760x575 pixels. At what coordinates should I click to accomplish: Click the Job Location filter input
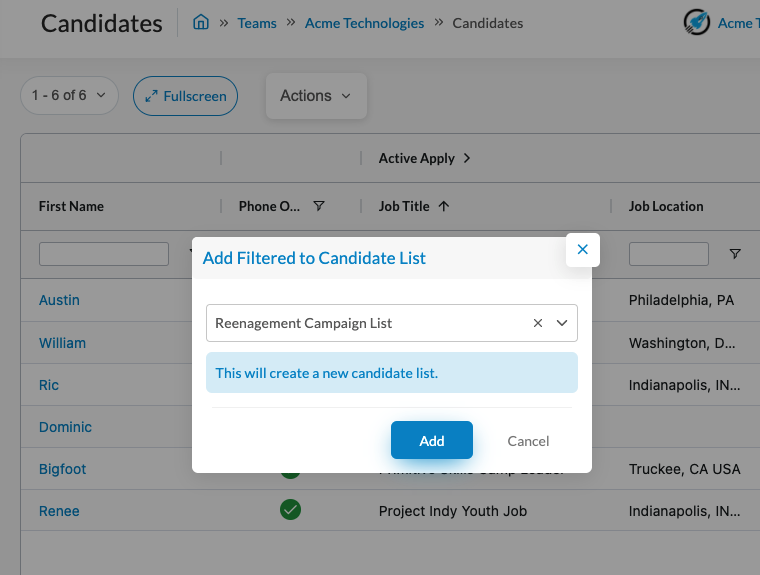point(668,254)
